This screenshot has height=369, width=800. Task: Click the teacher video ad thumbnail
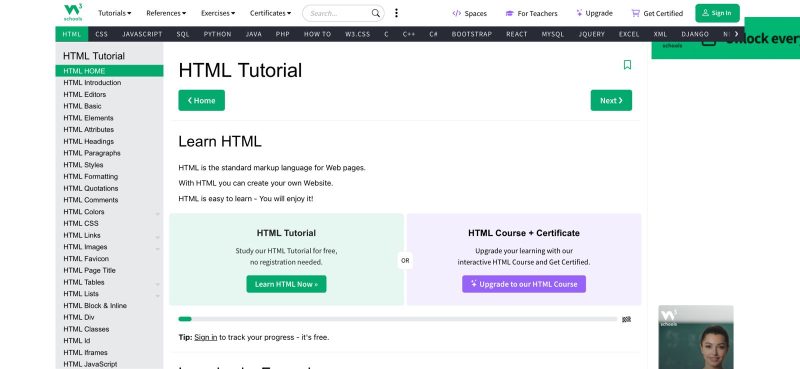point(696,337)
